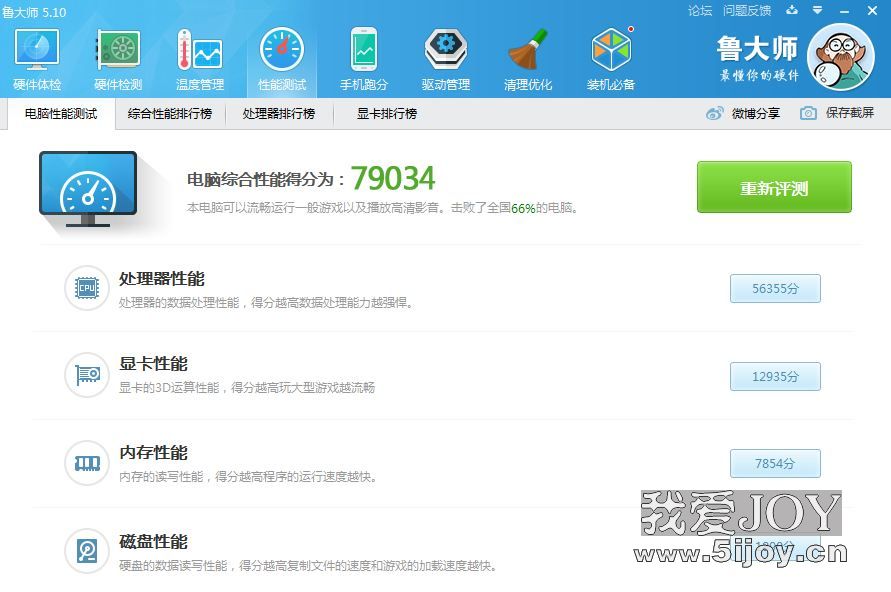The image size is (891, 592).
Task: Click the disk performance icon
Action: point(86,551)
